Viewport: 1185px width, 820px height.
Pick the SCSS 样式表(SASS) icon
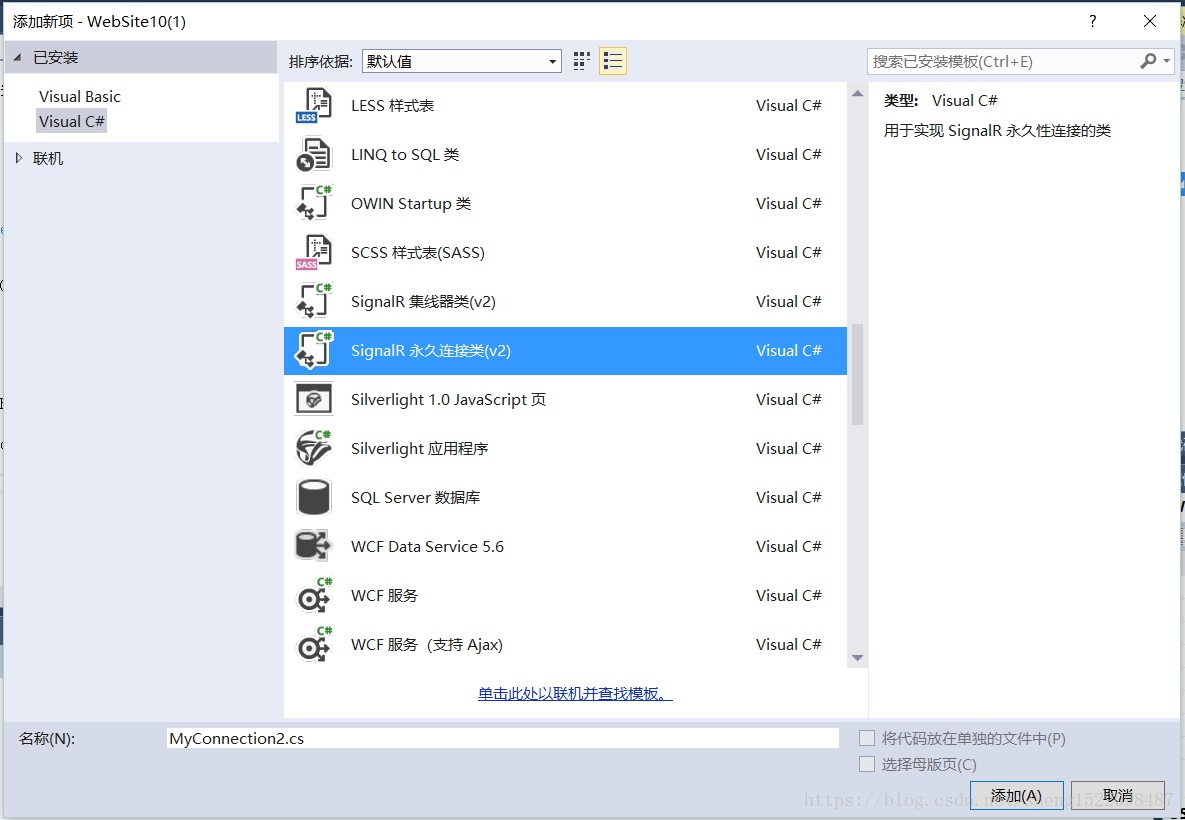314,252
